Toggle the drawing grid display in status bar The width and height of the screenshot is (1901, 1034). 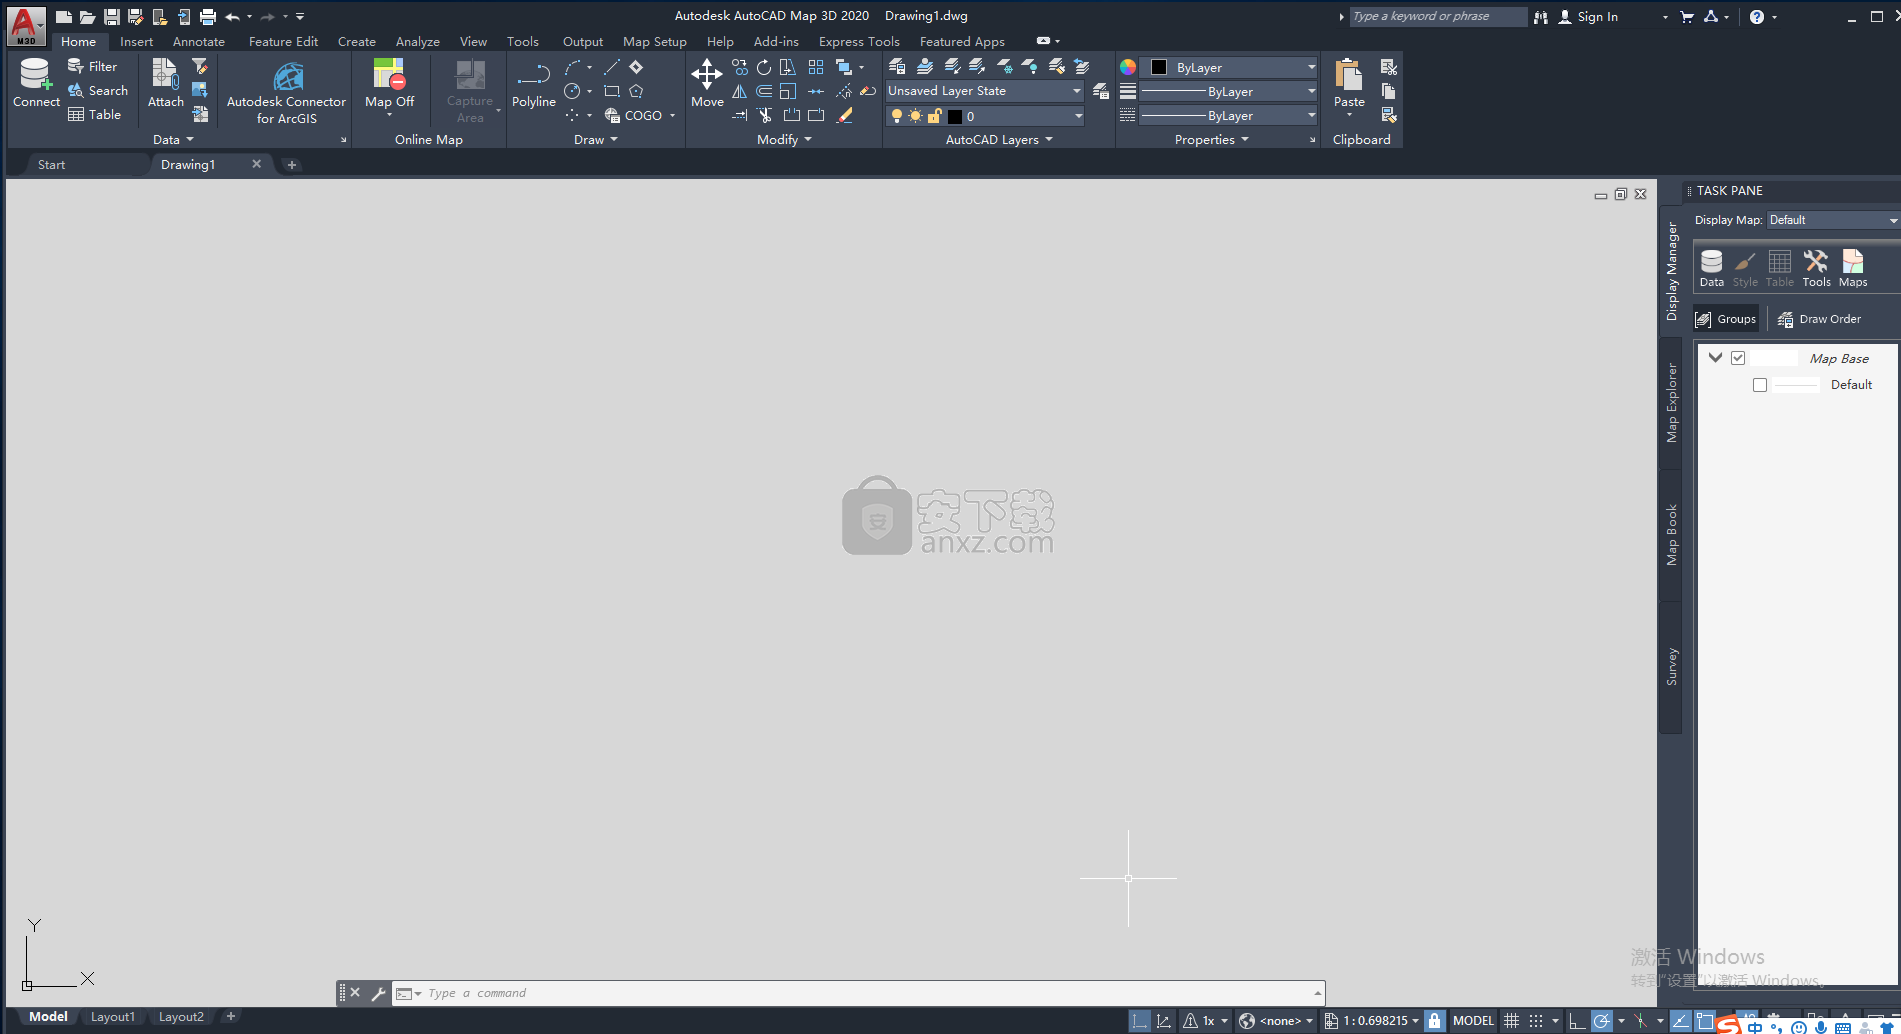point(1512,1021)
